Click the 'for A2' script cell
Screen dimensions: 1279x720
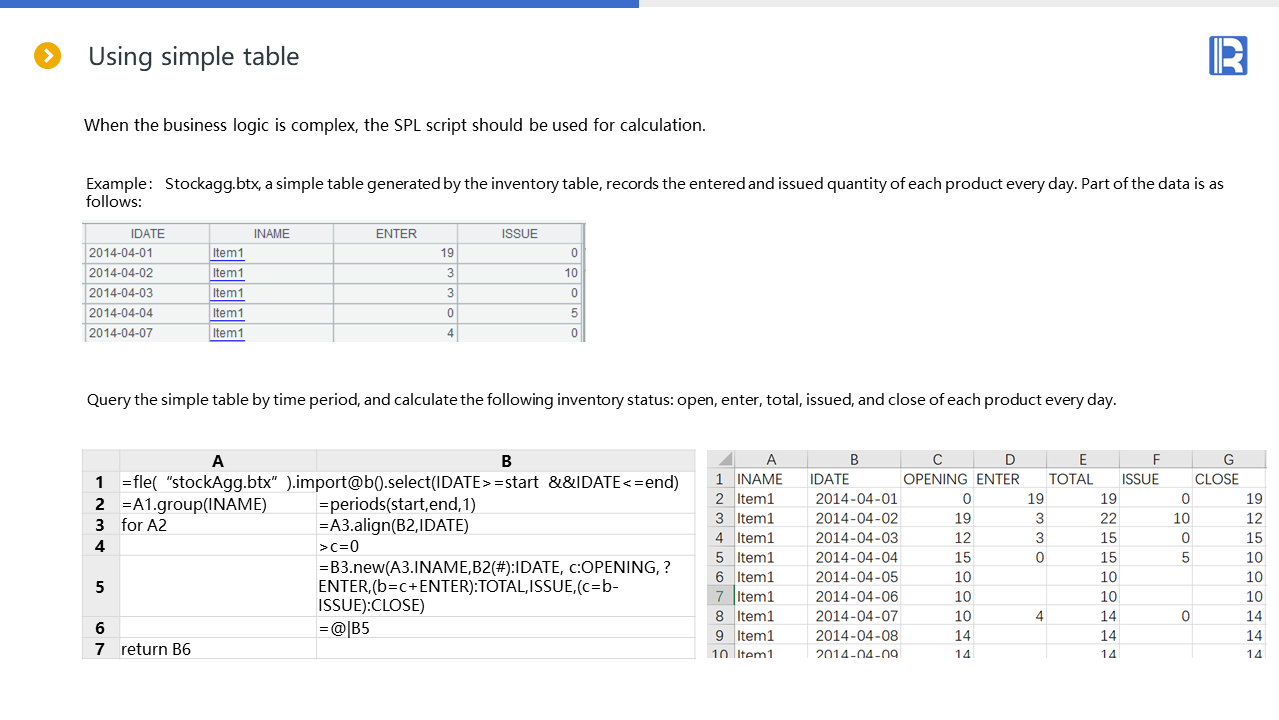[x=146, y=525]
